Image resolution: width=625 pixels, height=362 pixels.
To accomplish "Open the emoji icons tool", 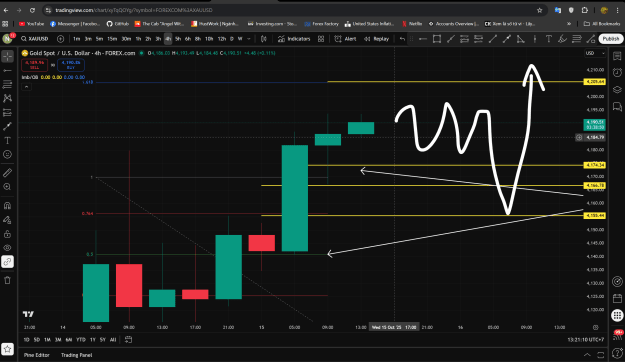I will pyautogui.click(x=8, y=154).
